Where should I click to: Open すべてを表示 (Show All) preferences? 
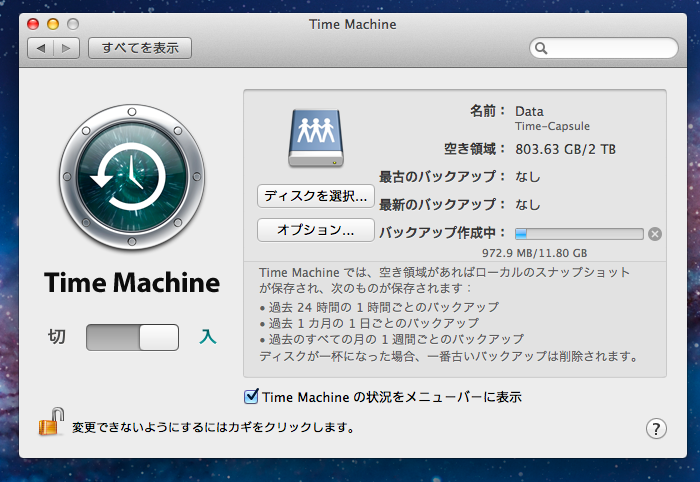point(140,48)
